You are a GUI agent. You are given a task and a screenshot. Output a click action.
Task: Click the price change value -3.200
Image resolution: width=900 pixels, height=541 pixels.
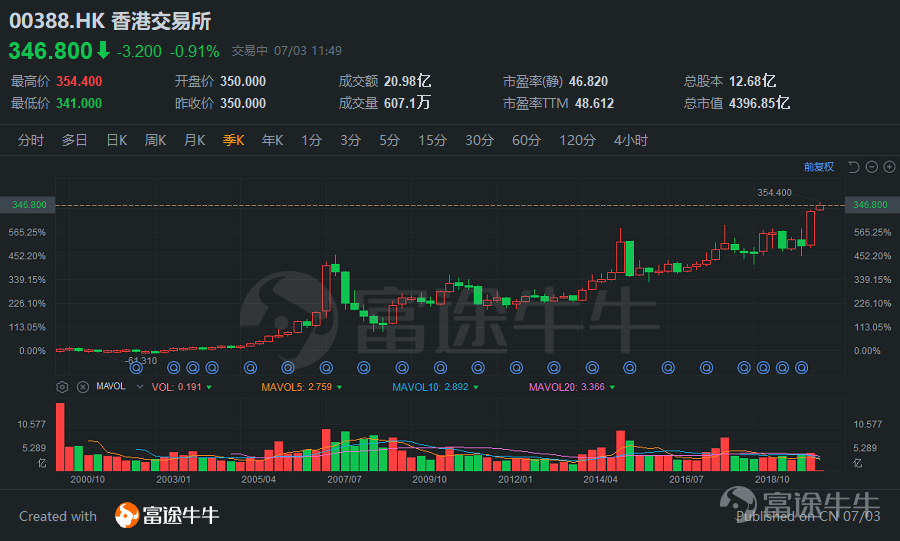click(x=139, y=52)
